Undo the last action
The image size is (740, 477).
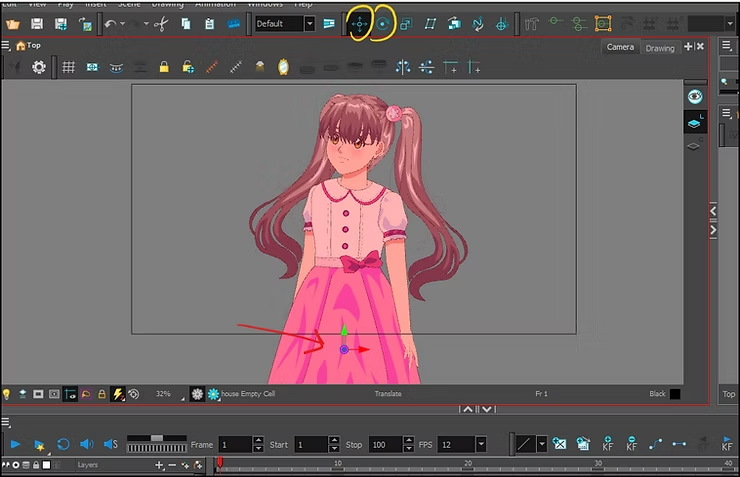tap(110, 24)
